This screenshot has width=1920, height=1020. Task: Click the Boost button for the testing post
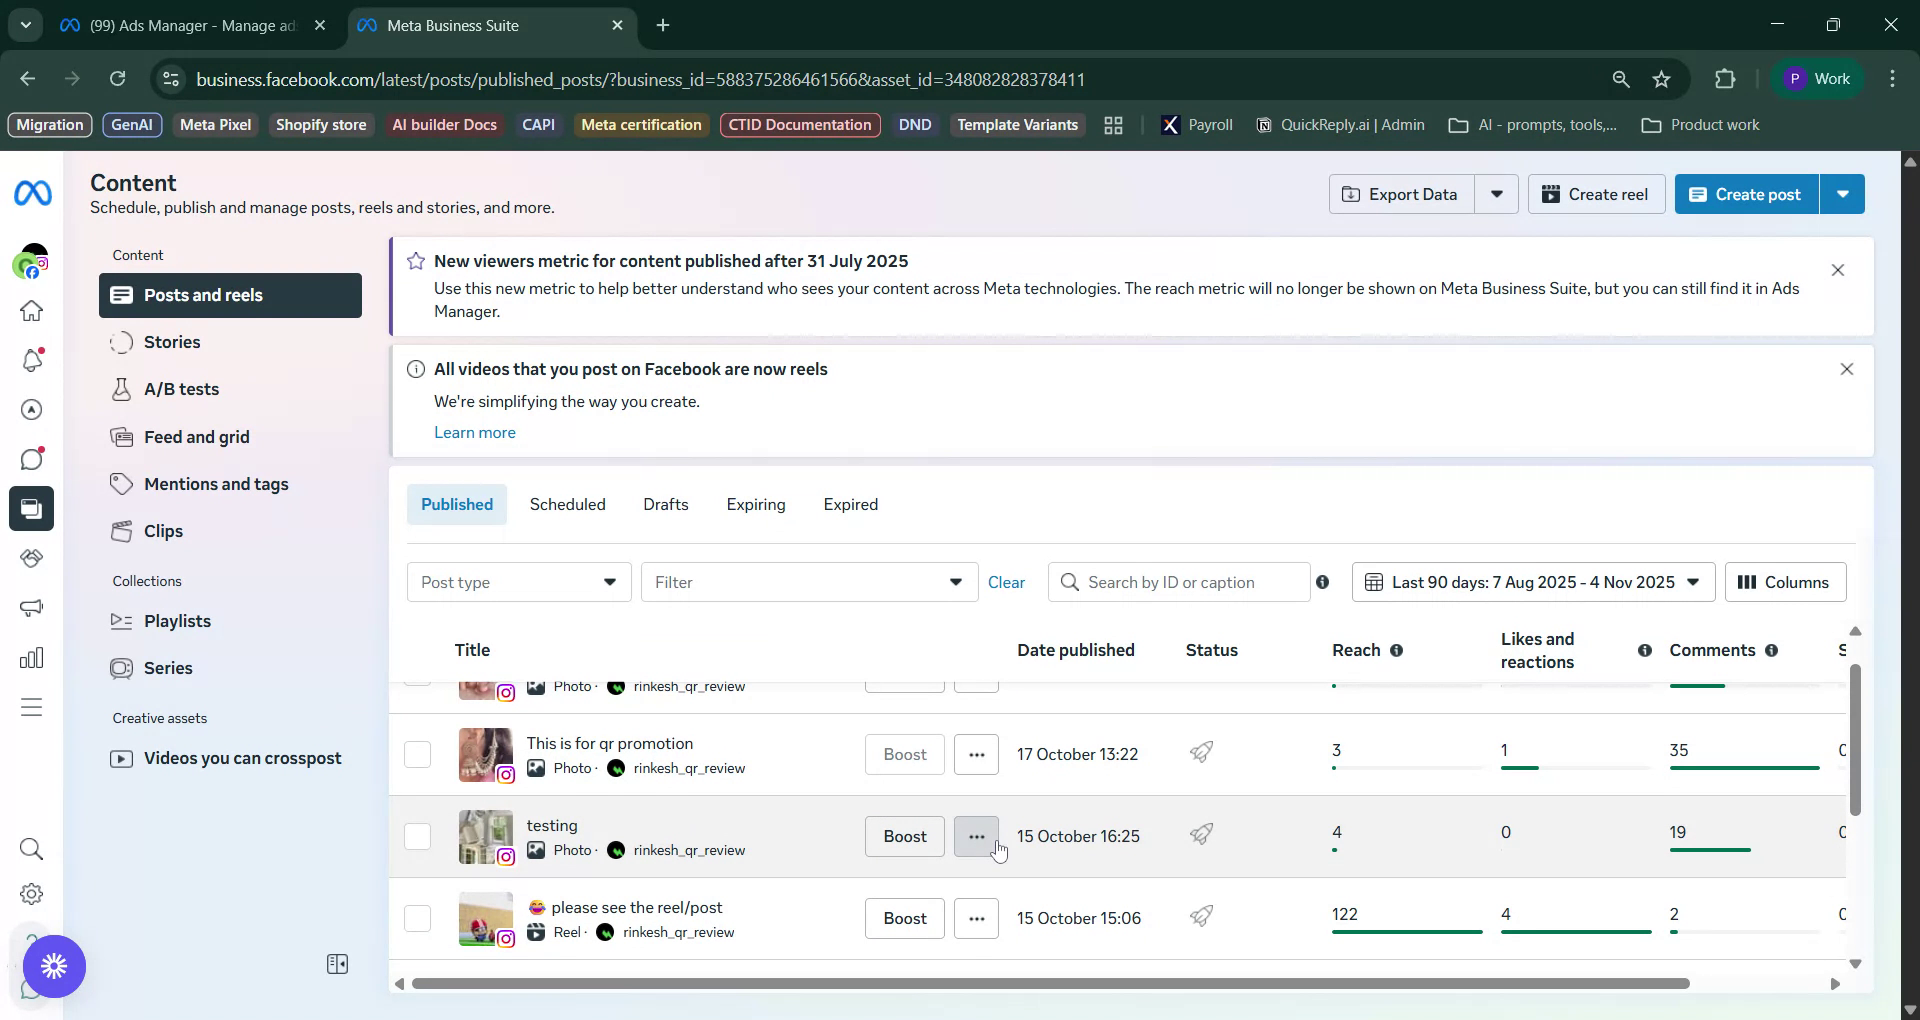point(903,836)
